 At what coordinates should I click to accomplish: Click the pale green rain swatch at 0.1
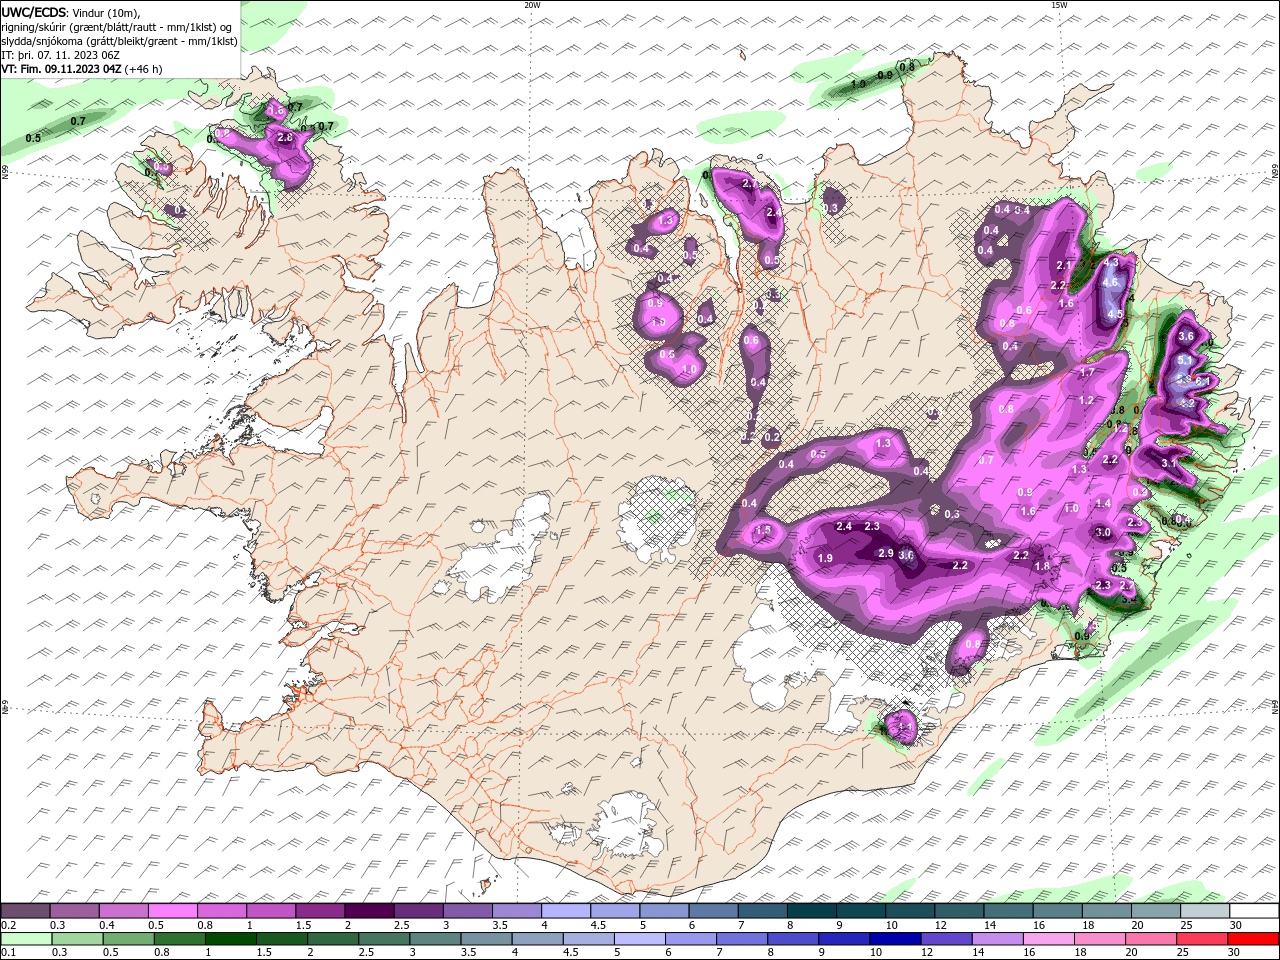26,939
